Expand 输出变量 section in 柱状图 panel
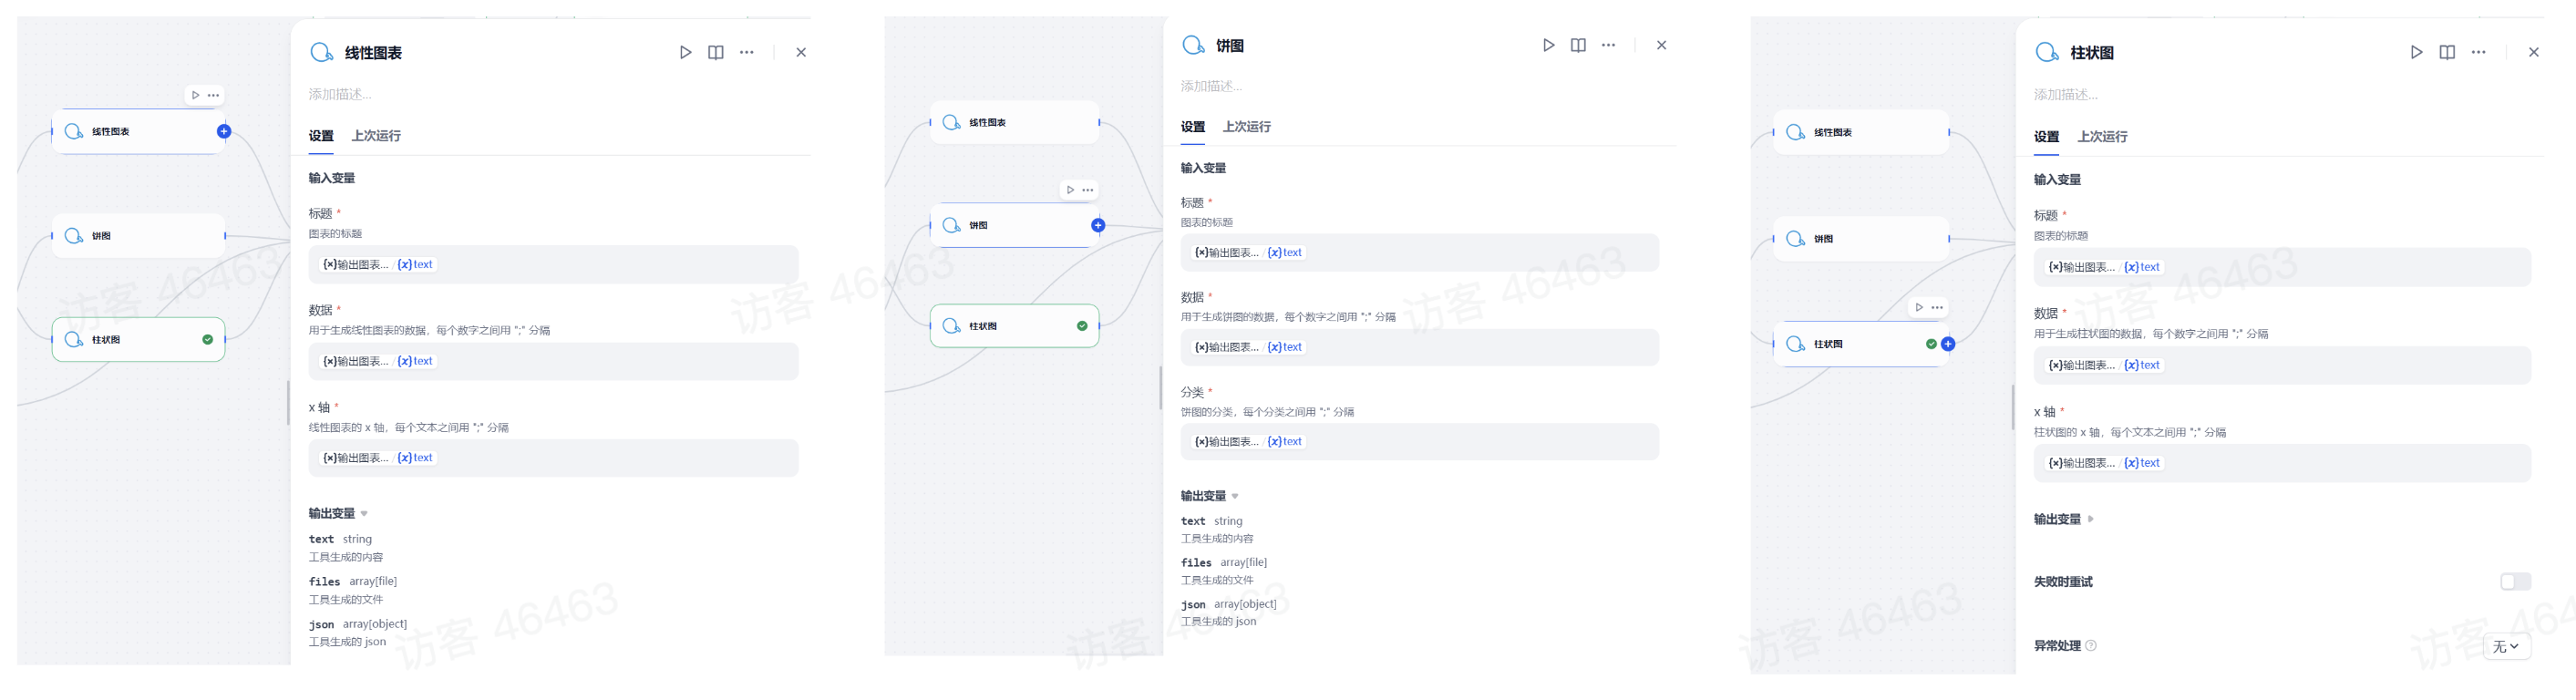Image resolution: width=2576 pixels, height=700 pixels. (x=2063, y=519)
